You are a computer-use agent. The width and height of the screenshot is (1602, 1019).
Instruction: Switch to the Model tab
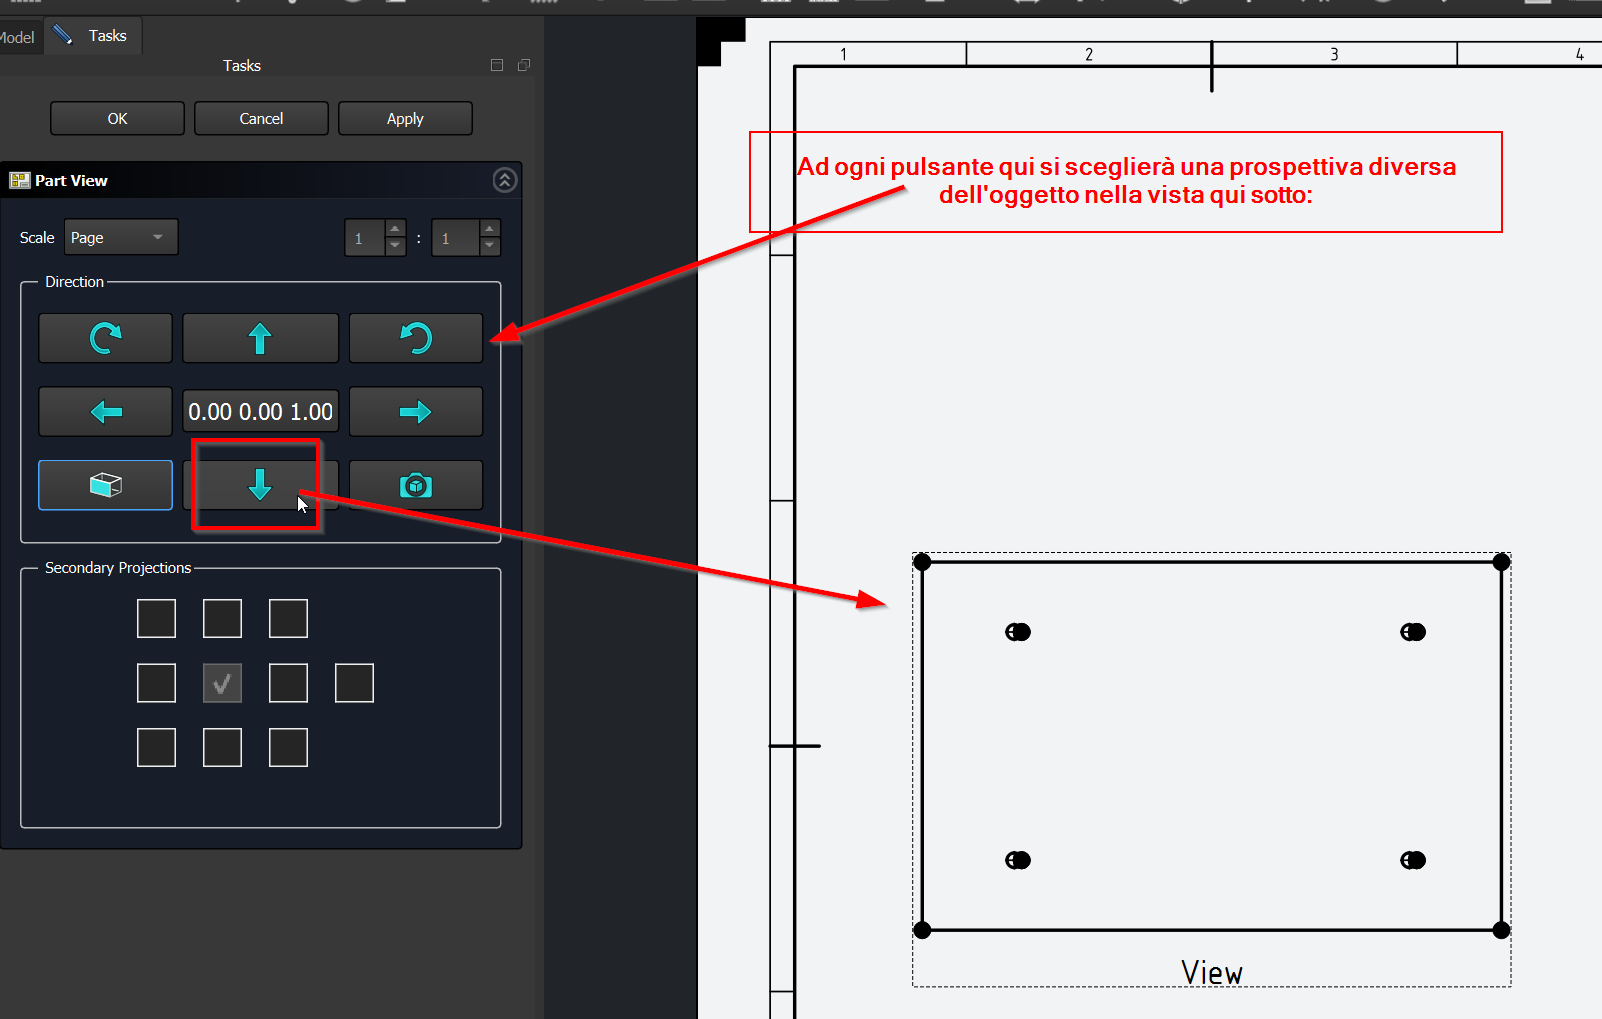18,37
